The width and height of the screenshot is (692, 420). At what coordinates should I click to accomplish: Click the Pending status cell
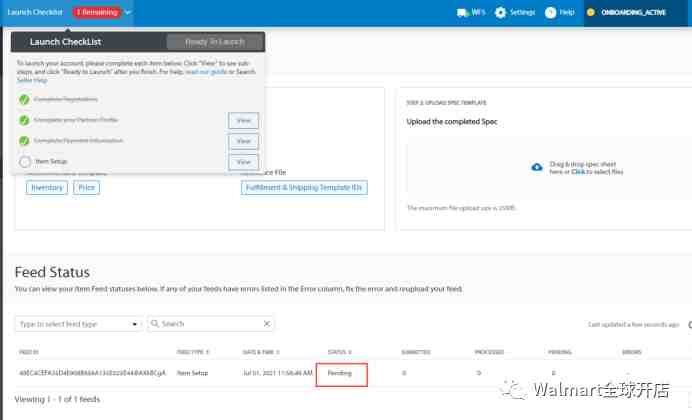coord(339,373)
